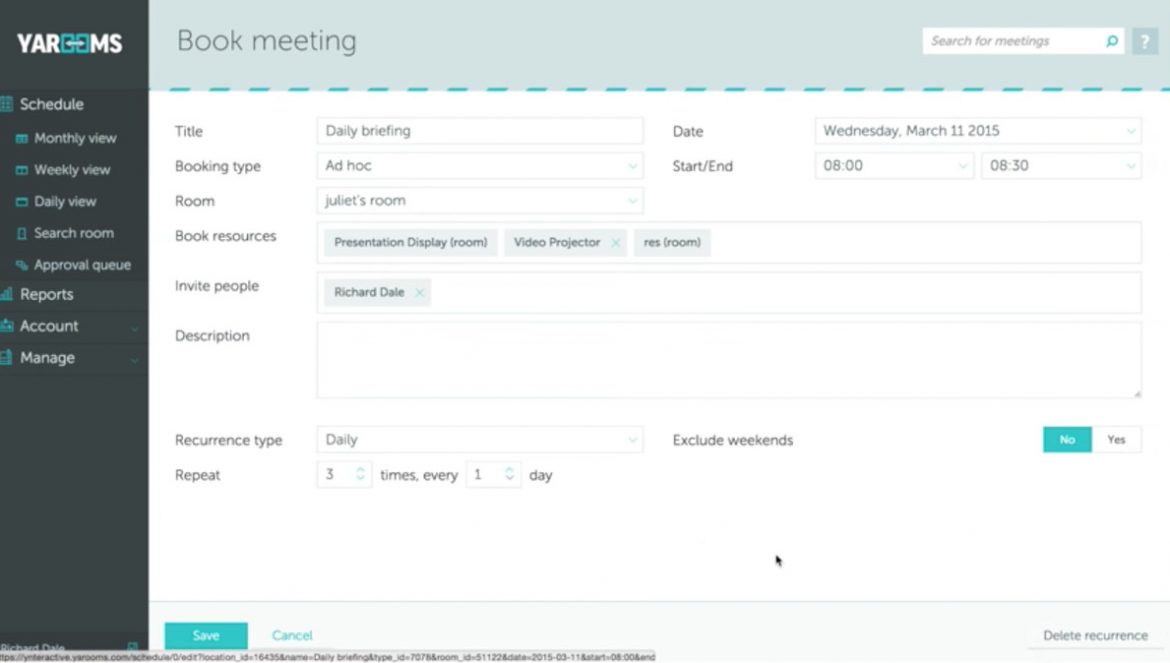Open the Room selection dropdown
The width and height of the screenshot is (1170, 663).
coord(633,201)
